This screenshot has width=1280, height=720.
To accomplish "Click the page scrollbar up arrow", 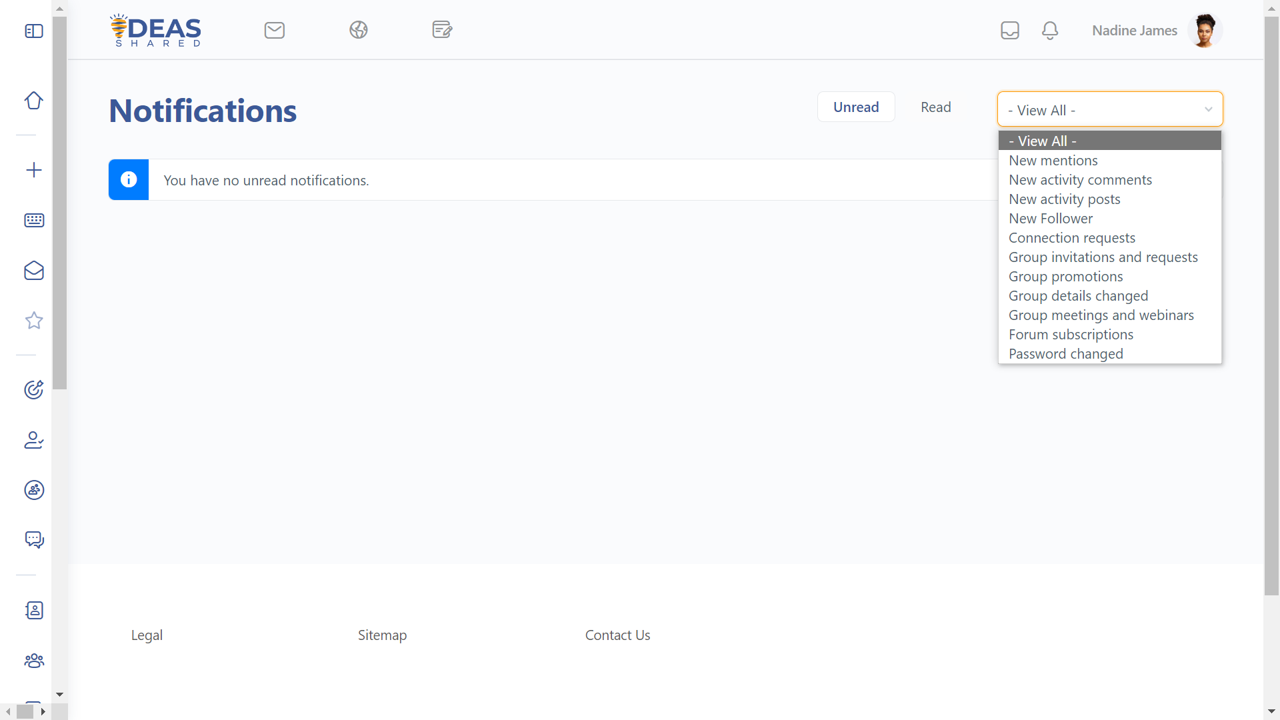I will tap(1272, 8).
